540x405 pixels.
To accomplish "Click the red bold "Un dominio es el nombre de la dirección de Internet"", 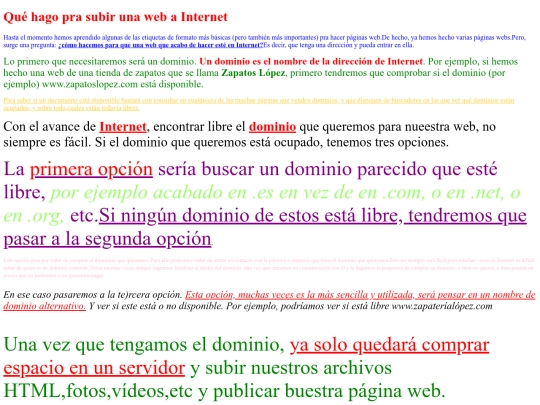I will 311,62.
